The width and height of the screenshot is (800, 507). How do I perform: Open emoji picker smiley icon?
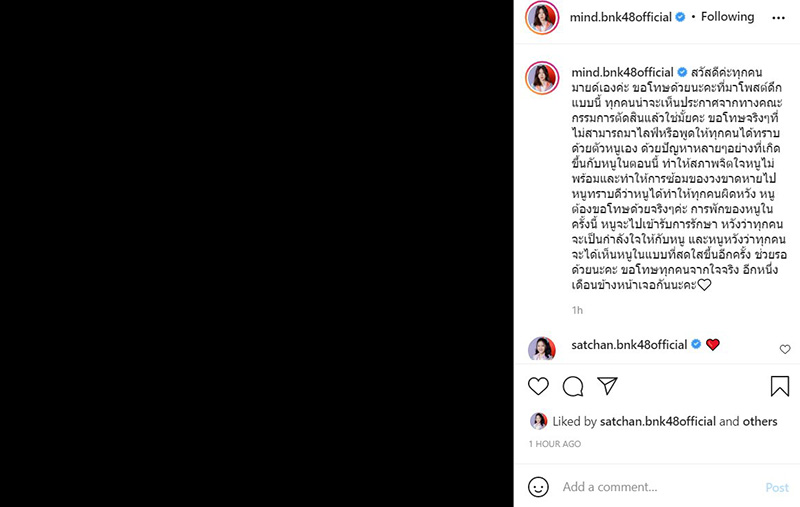(x=538, y=487)
